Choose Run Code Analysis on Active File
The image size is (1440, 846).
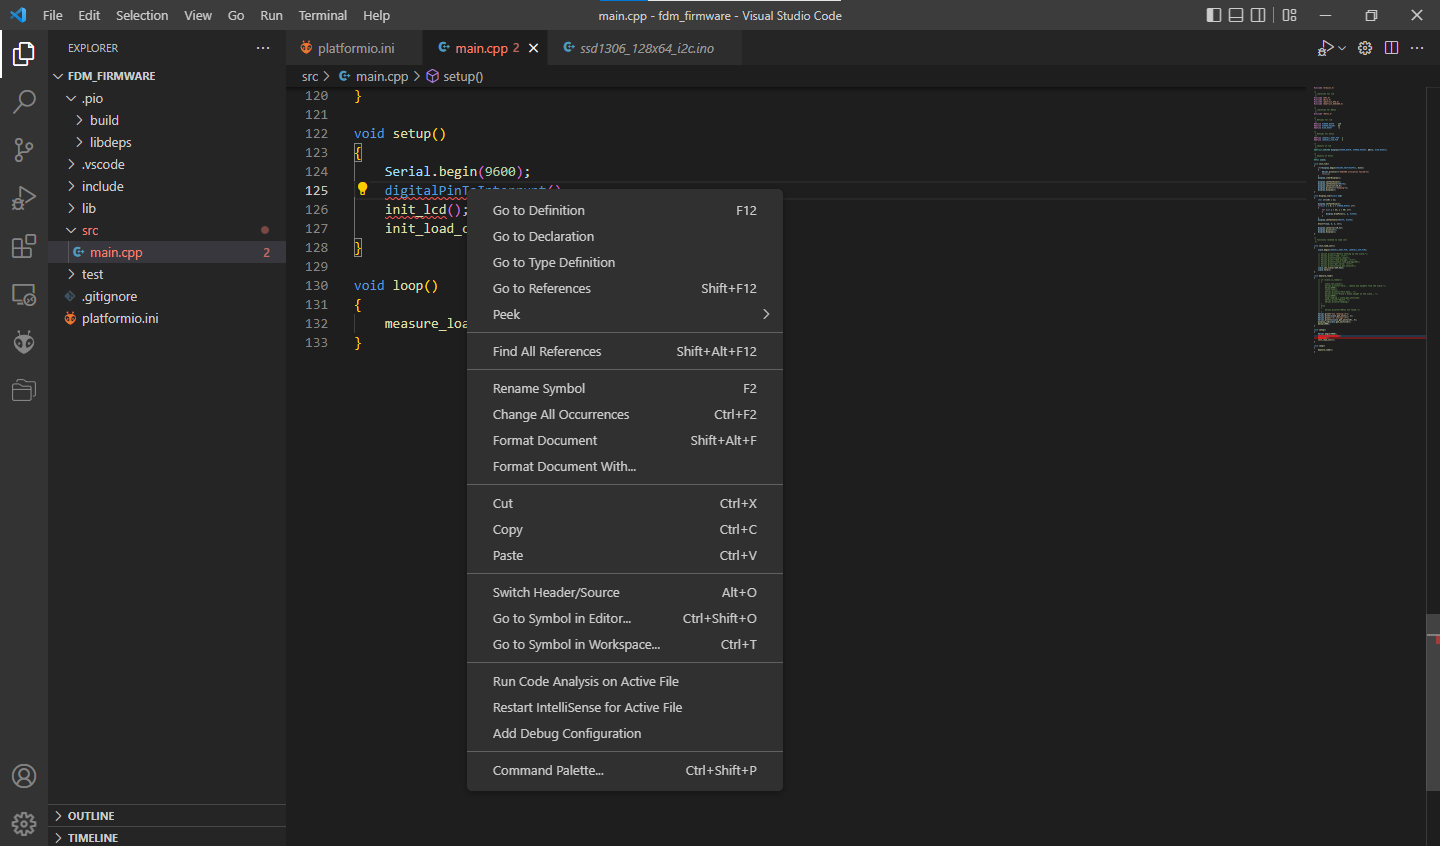[625, 681]
